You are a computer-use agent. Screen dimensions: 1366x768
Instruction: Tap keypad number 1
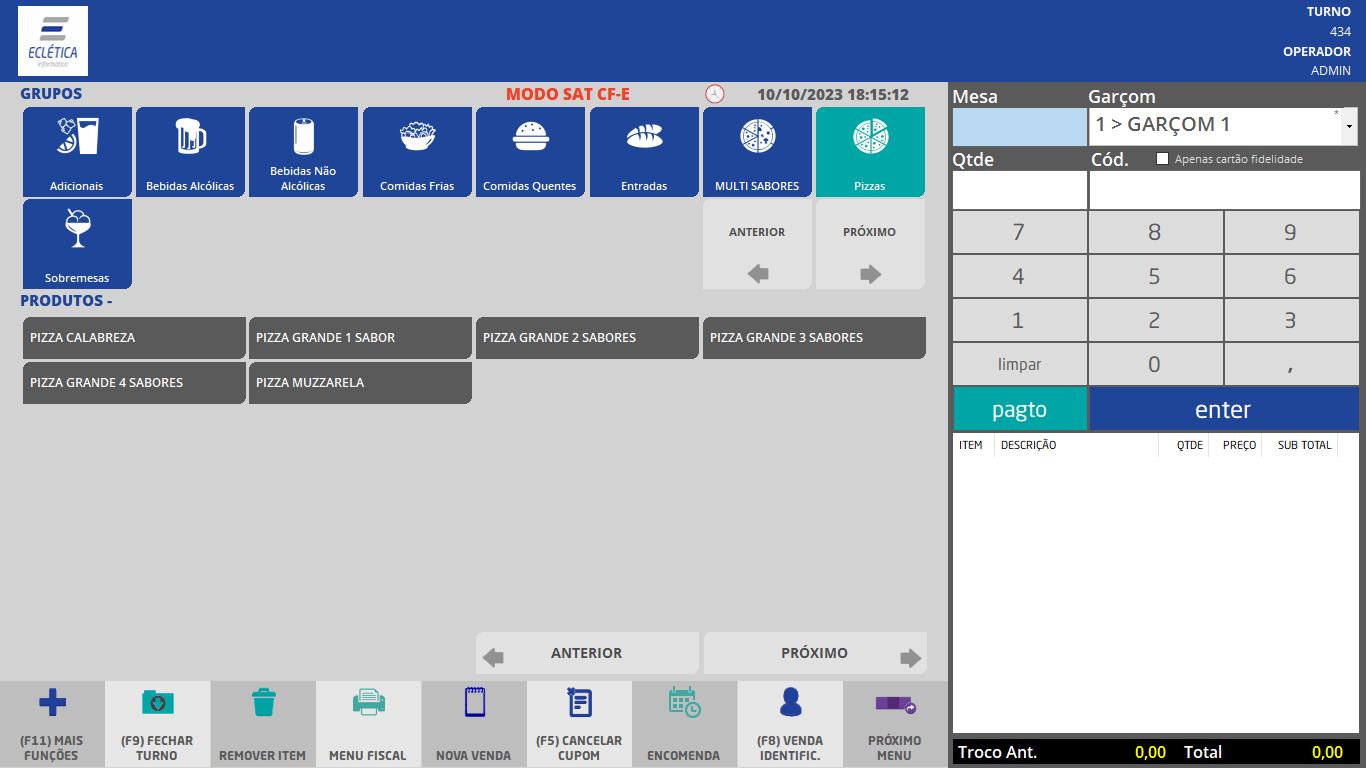tap(1019, 320)
